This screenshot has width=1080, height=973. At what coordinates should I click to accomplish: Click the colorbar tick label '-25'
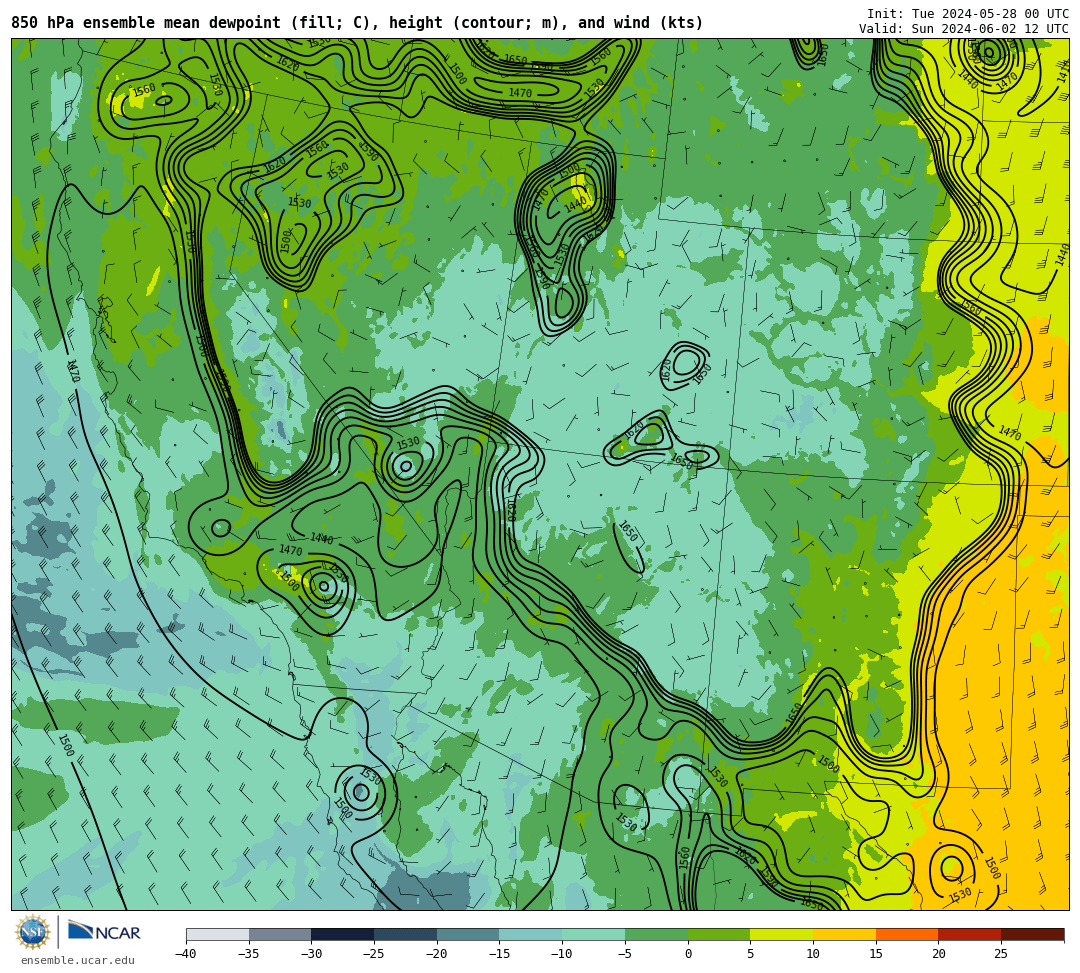pos(373,954)
